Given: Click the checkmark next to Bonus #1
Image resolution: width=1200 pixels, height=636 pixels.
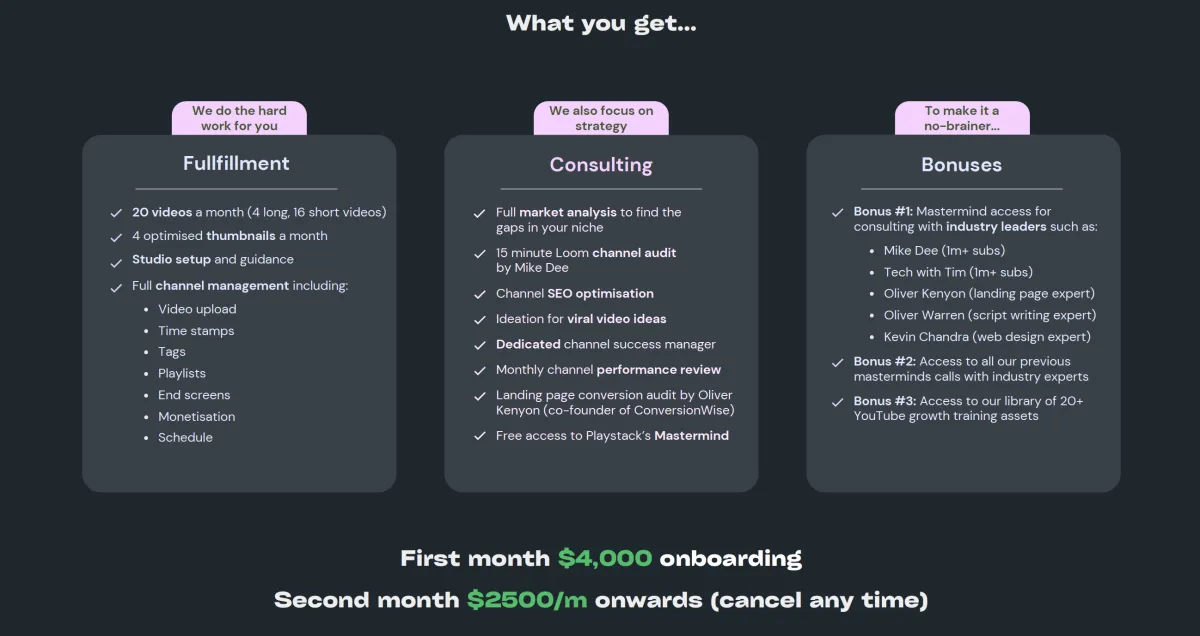Looking at the screenshot, I should click(838, 212).
